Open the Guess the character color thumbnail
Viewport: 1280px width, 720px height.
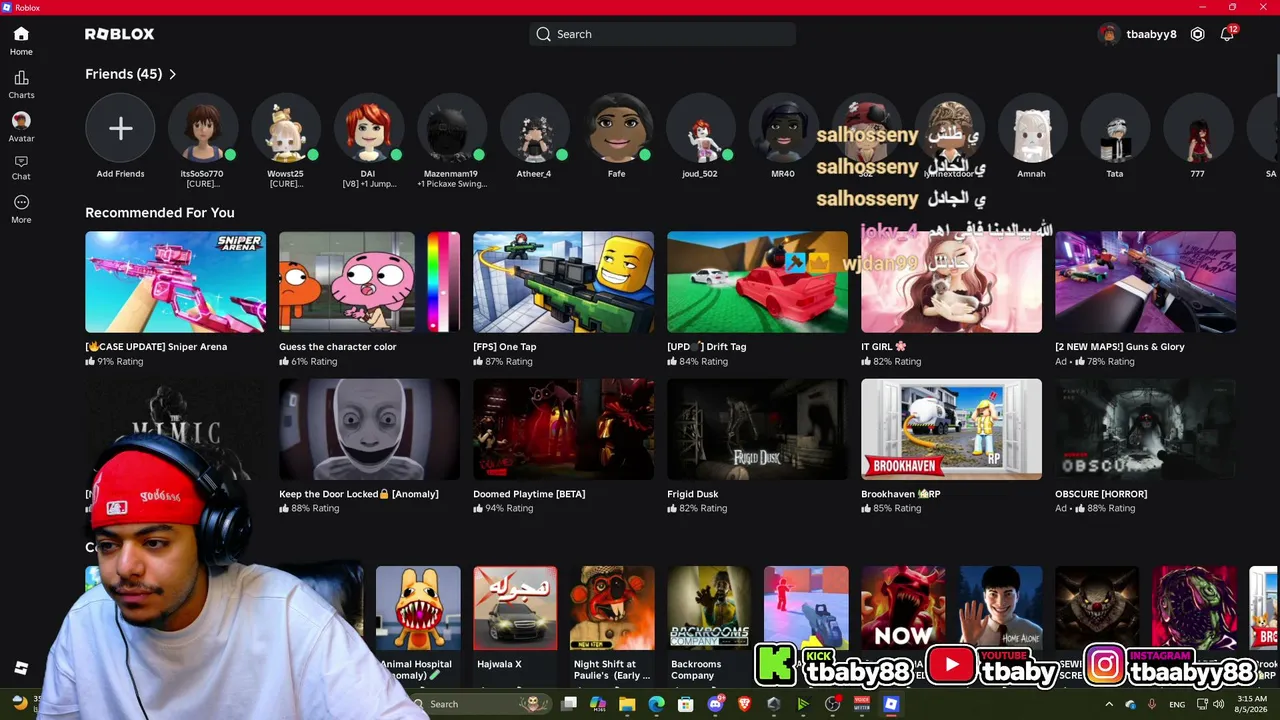[x=369, y=282]
